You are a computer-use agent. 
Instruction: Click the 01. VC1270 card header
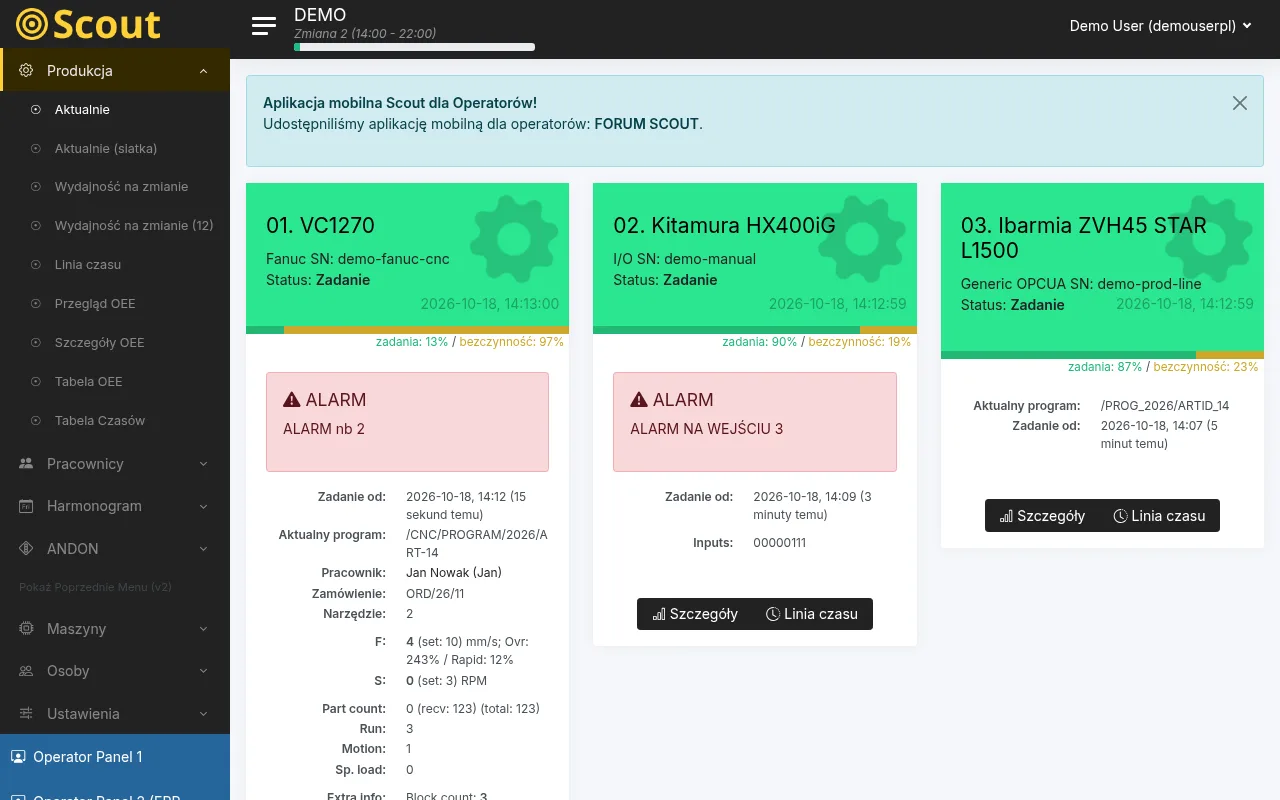click(407, 255)
